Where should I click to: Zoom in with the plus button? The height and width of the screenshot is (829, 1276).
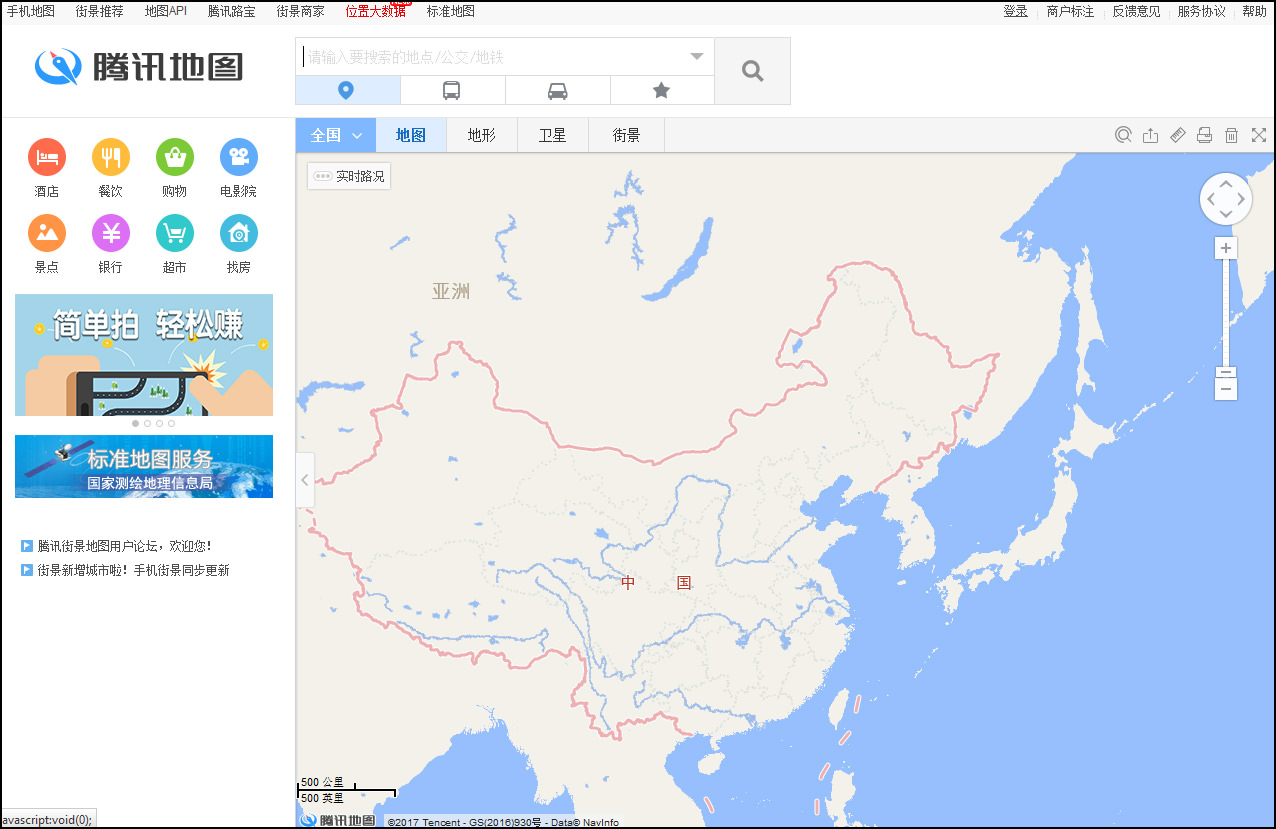coord(1226,248)
